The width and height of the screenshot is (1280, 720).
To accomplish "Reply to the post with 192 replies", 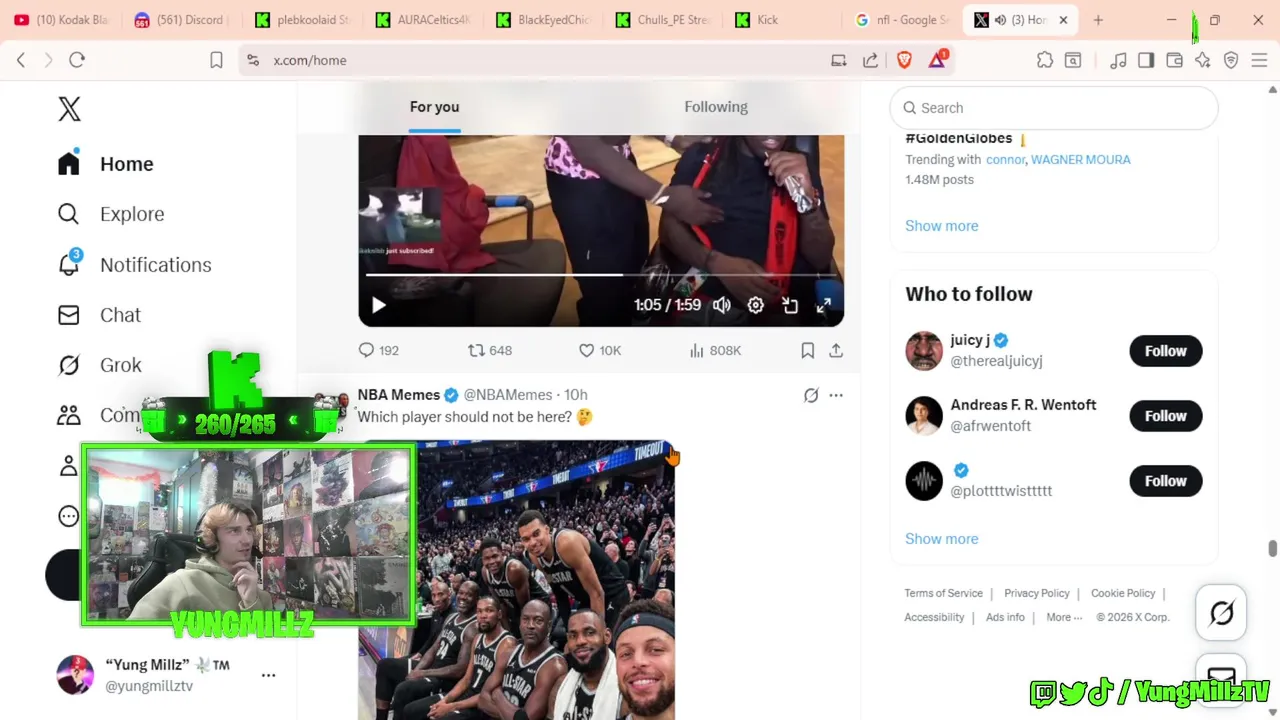I will click(379, 350).
